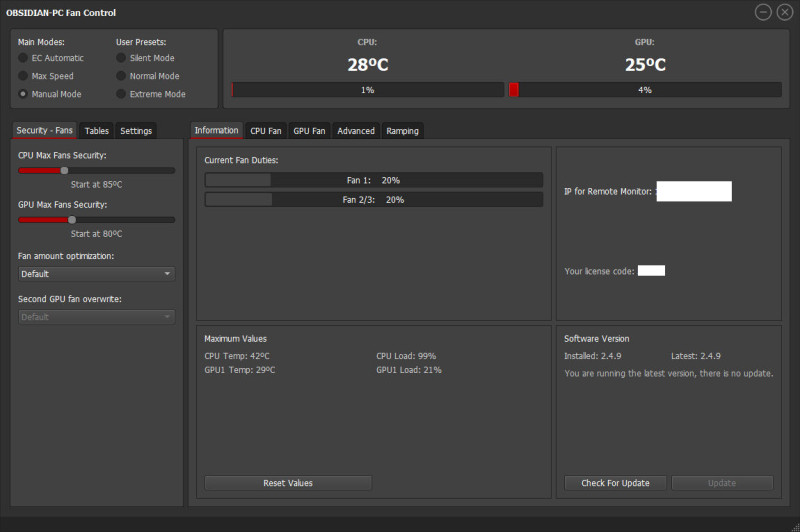
Task: Select EC Automatic main mode
Action: pos(51,58)
